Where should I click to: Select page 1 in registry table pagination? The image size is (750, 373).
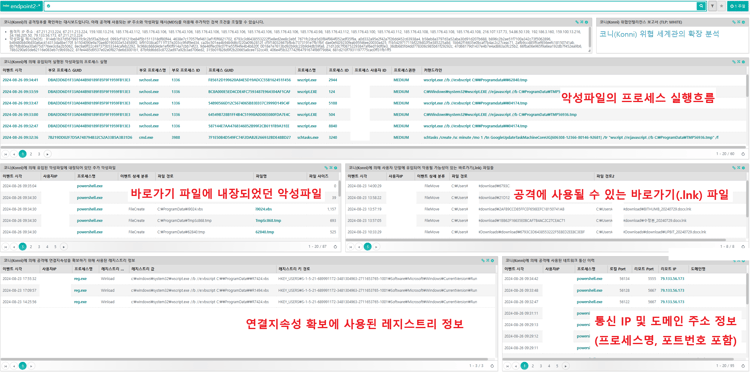click(22, 365)
